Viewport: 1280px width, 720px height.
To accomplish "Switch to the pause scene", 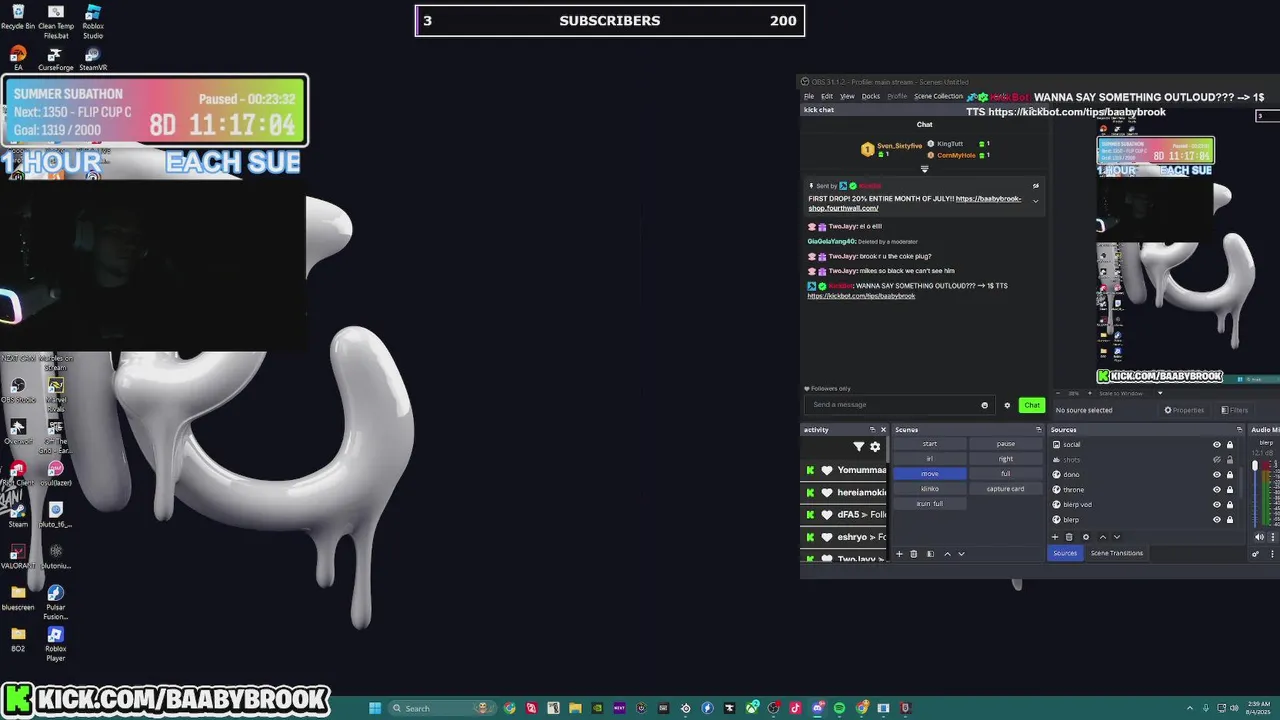I will [1006, 444].
